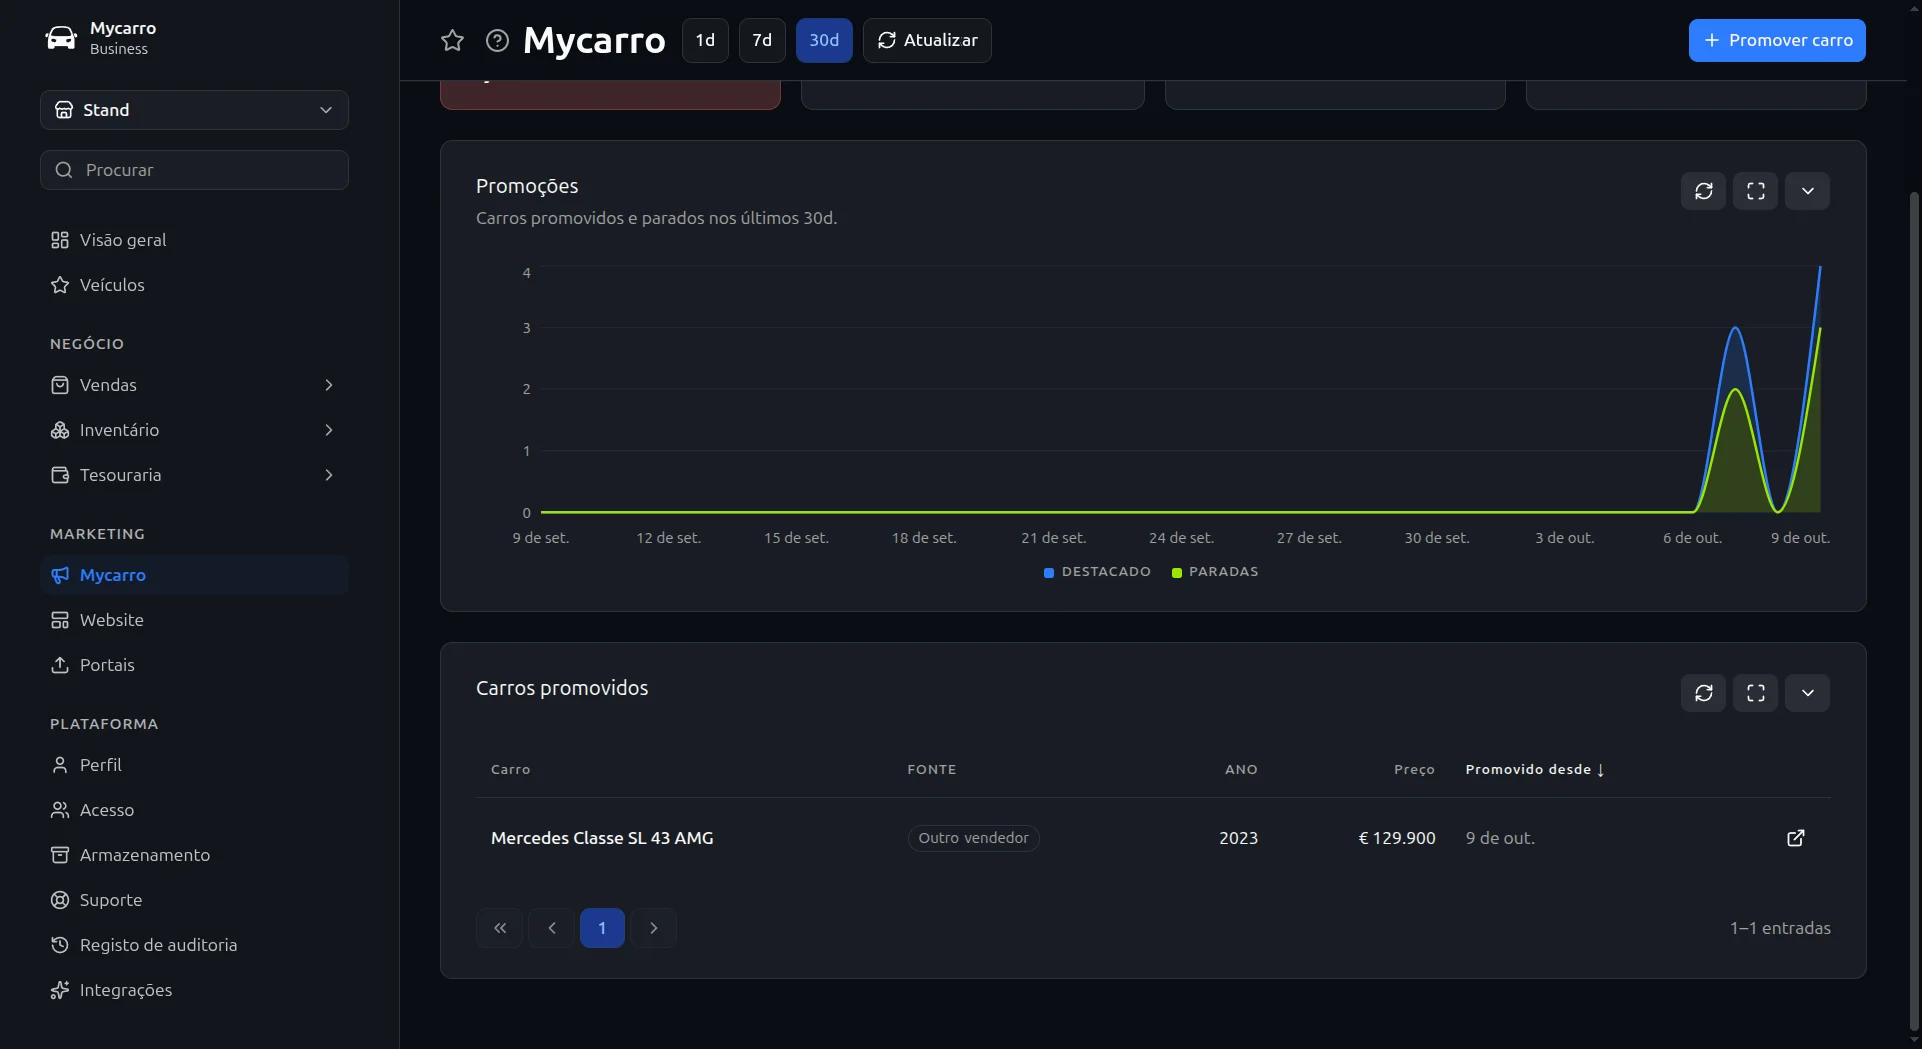Expand the Vendas submenu
The image size is (1922, 1049).
(194, 385)
